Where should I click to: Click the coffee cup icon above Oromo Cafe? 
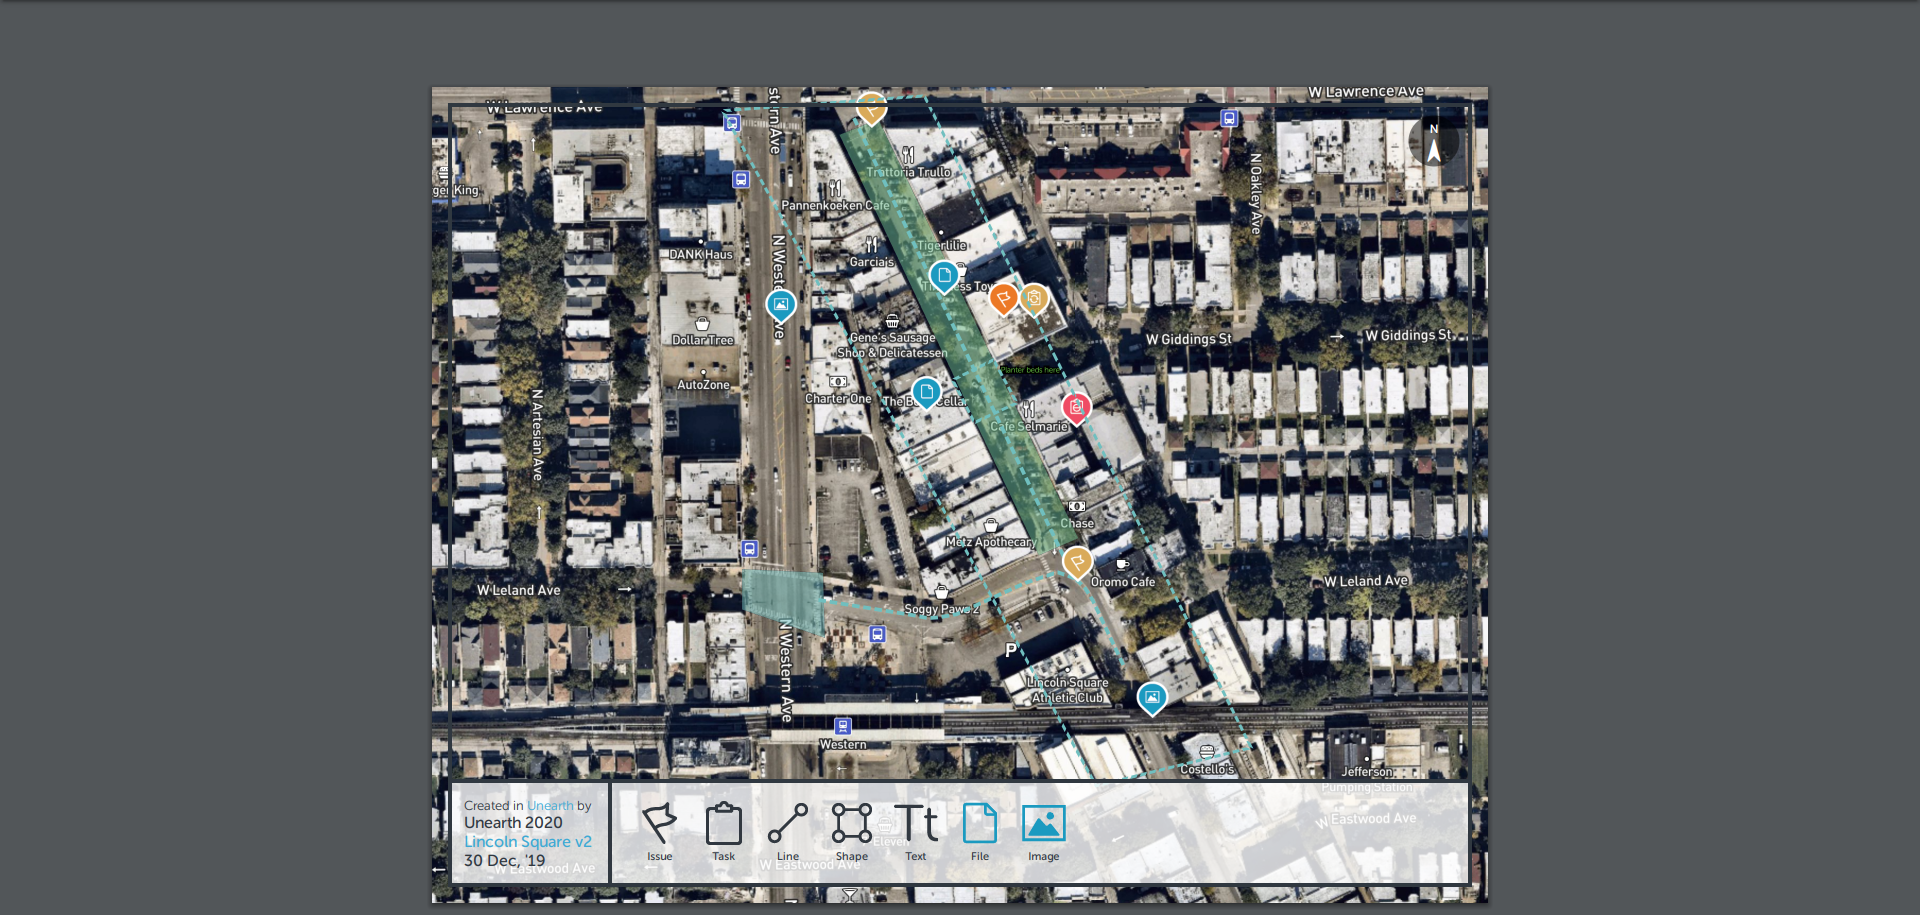point(1122,565)
